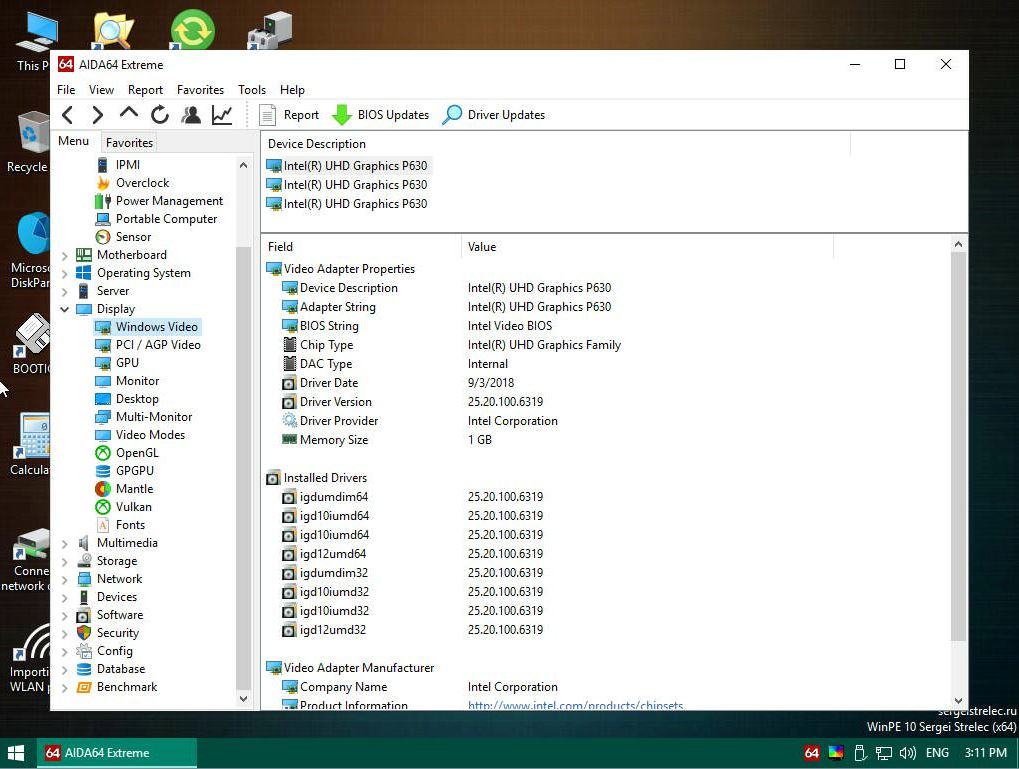Image resolution: width=1019 pixels, height=769 pixels.
Task: Refresh the page using the circular arrow icon
Action: point(160,115)
